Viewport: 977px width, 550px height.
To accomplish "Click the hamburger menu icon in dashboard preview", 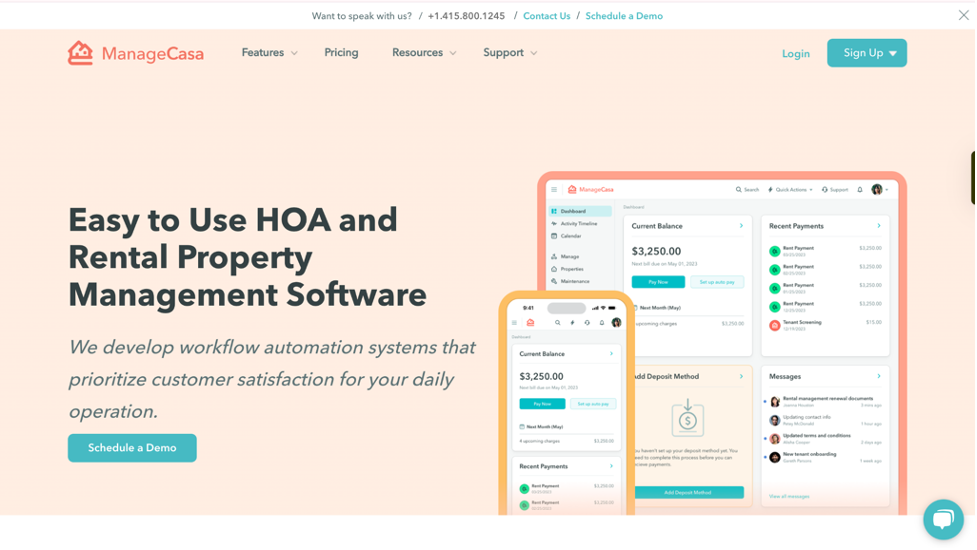I will click(x=554, y=189).
